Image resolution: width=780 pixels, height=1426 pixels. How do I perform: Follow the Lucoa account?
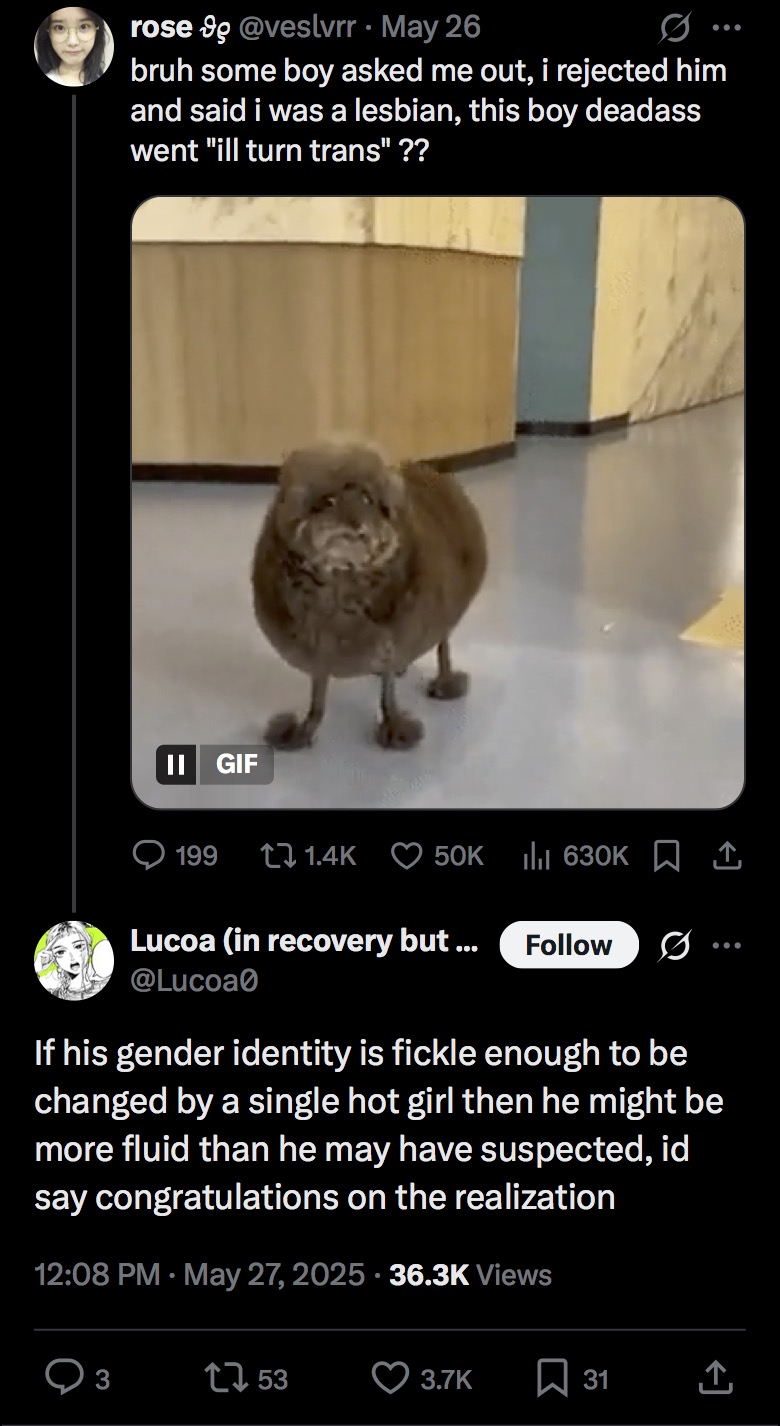coord(568,945)
